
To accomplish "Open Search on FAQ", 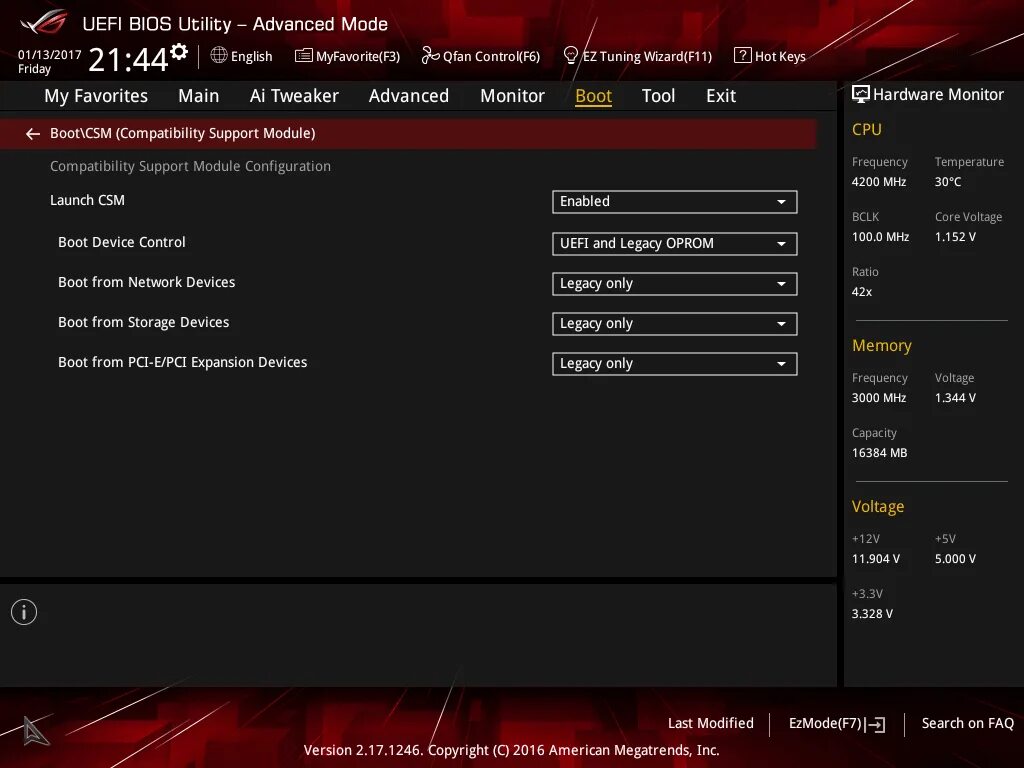I will coord(967,724).
